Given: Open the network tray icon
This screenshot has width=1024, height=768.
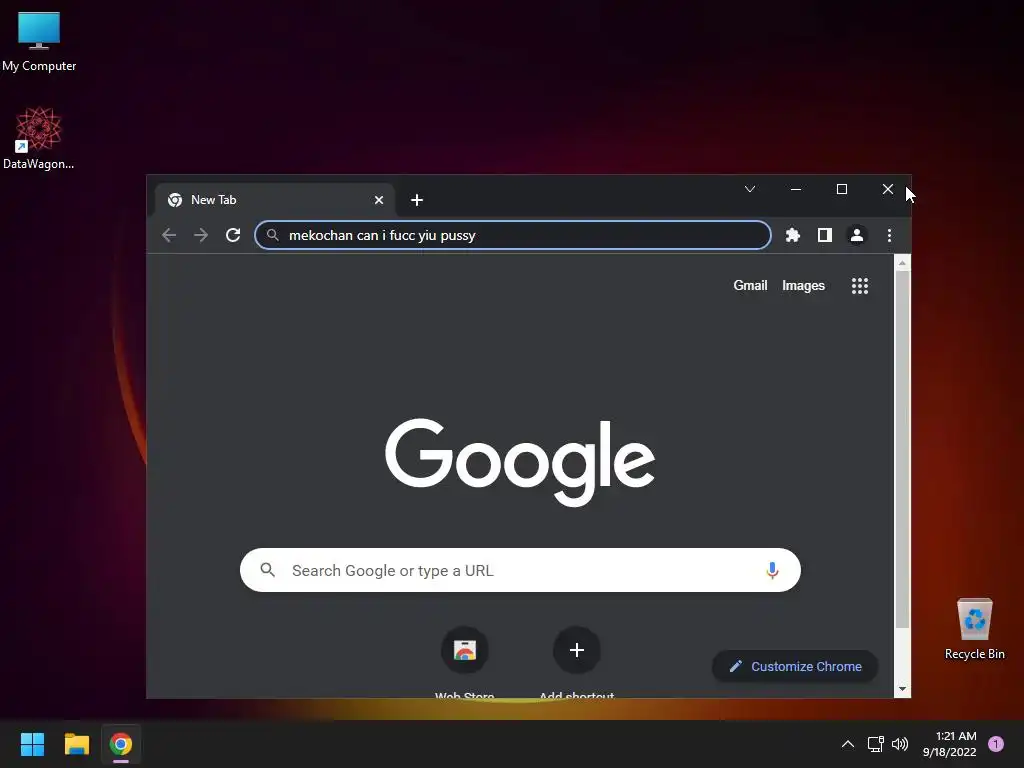Looking at the screenshot, I should coord(875,744).
